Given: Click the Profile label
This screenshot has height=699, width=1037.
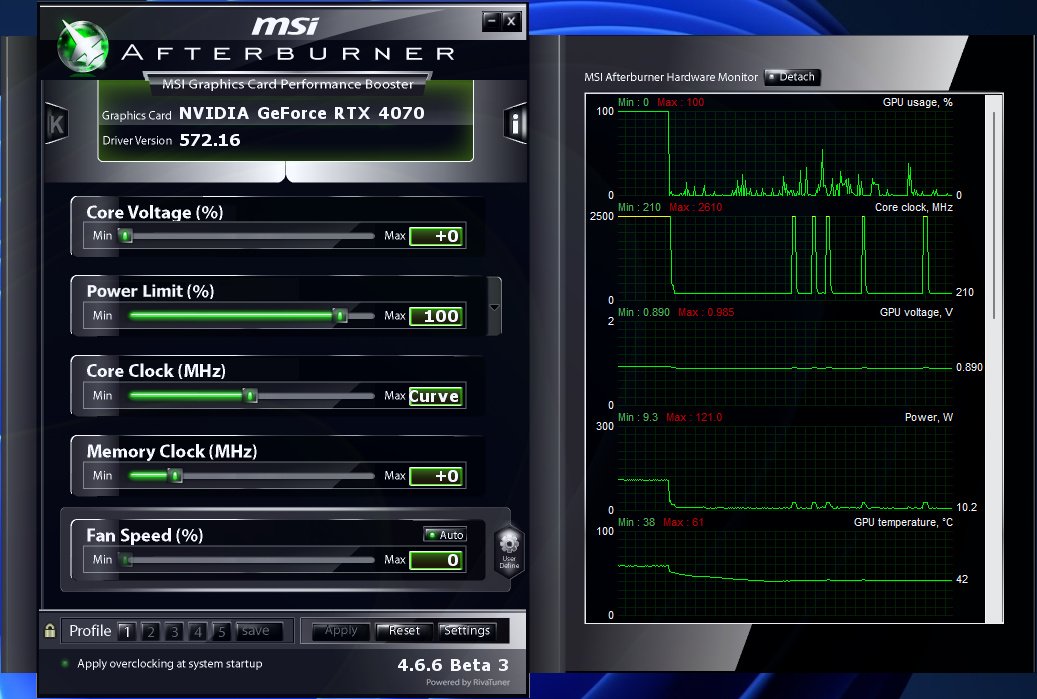Looking at the screenshot, I should [x=90, y=631].
